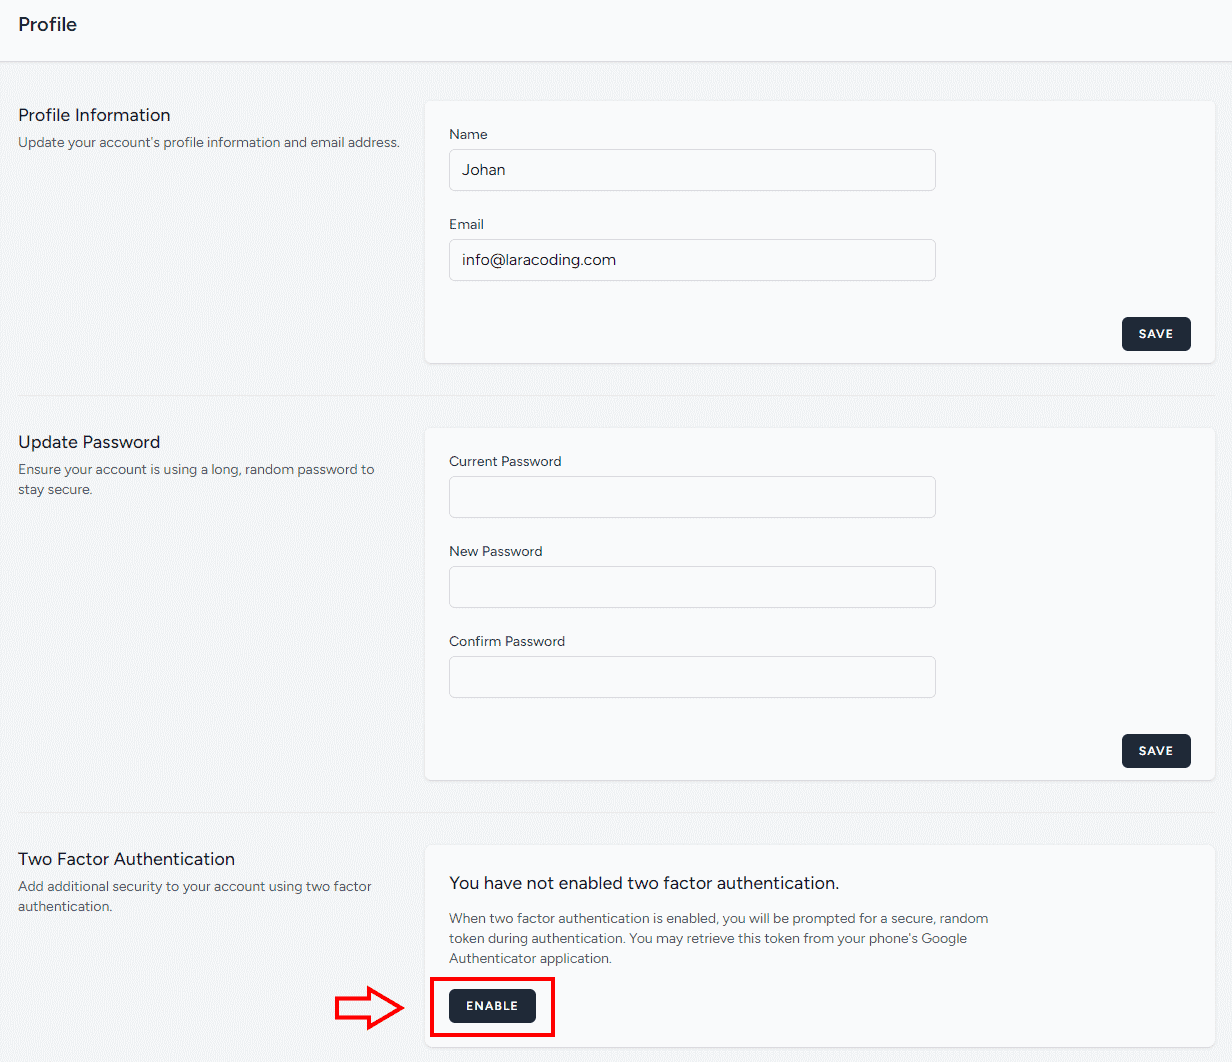
Task: Click the Profile Information section heading
Action: [x=94, y=115]
